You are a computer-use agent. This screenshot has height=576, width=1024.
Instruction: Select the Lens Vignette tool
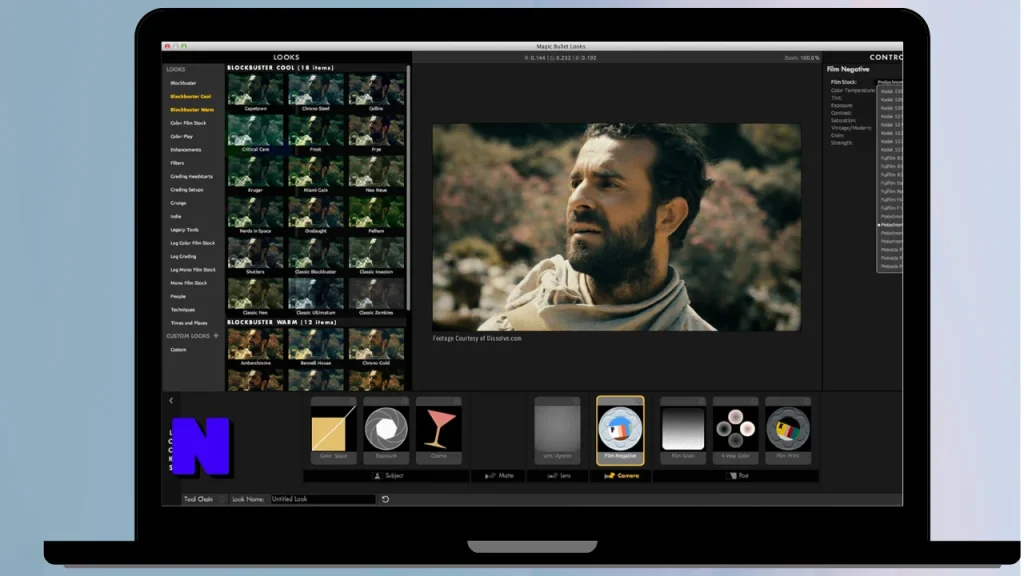[557, 430]
